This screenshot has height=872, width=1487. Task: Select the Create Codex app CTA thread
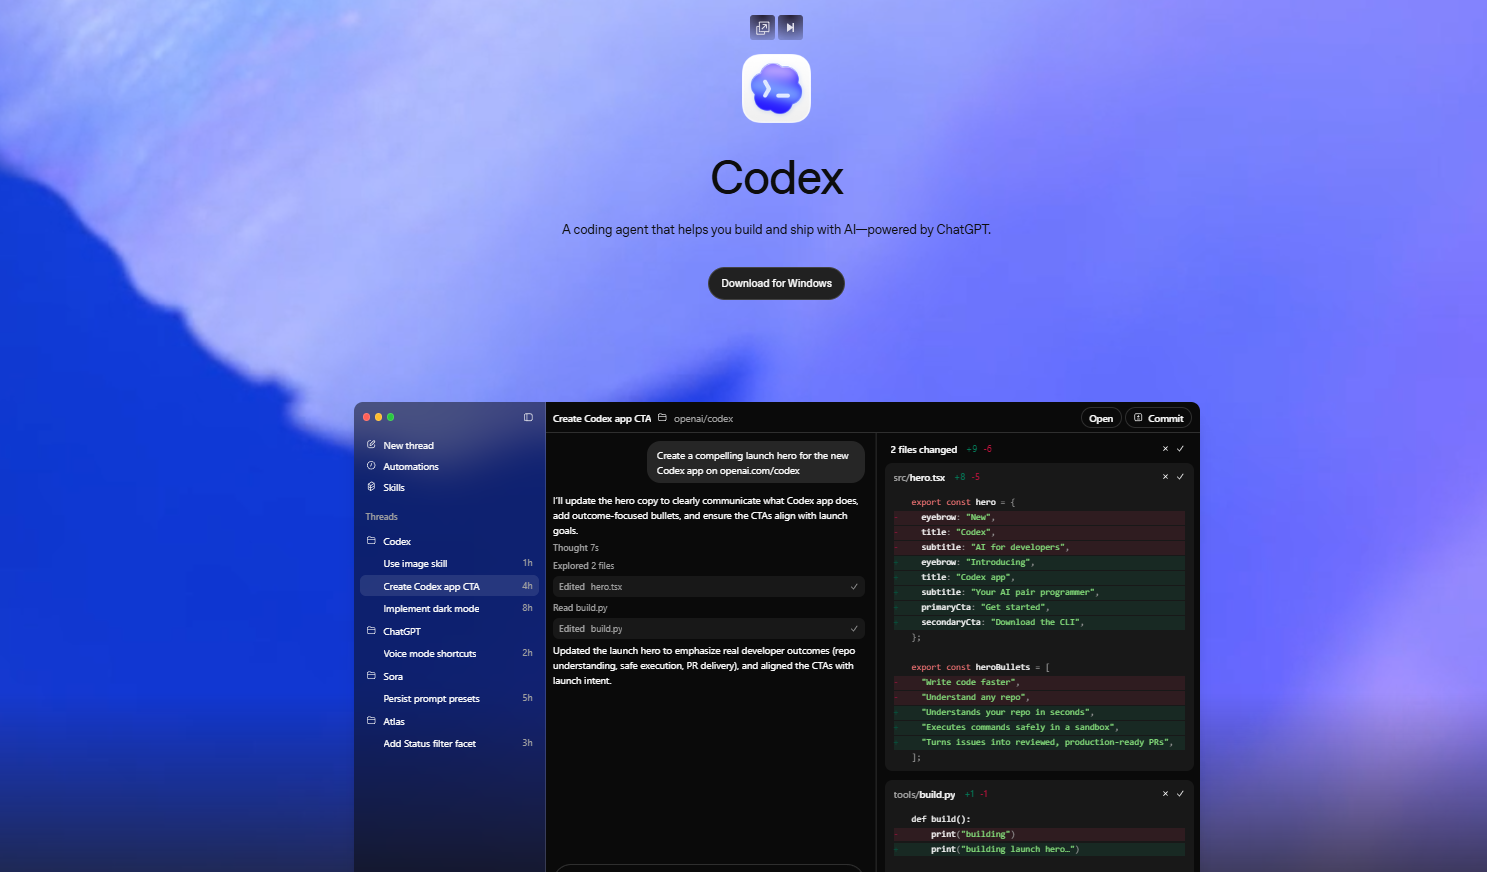(449, 586)
